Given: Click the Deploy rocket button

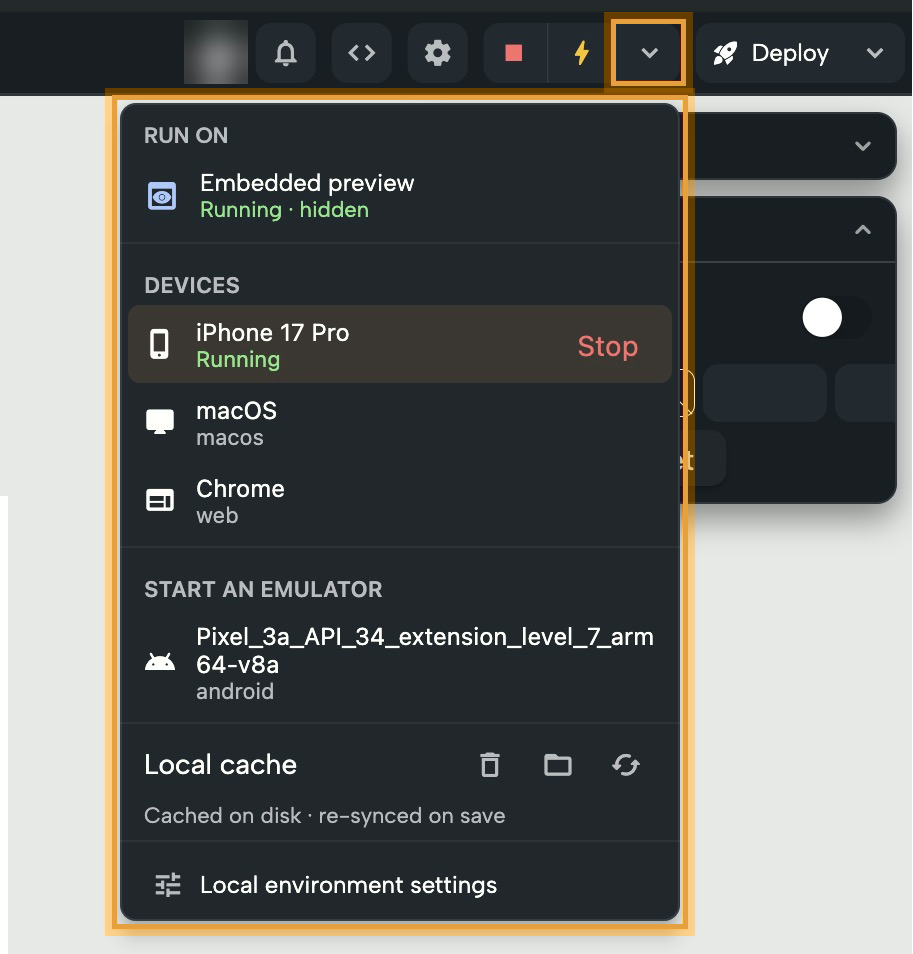Looking at the screenshot, I should (772, 53).
